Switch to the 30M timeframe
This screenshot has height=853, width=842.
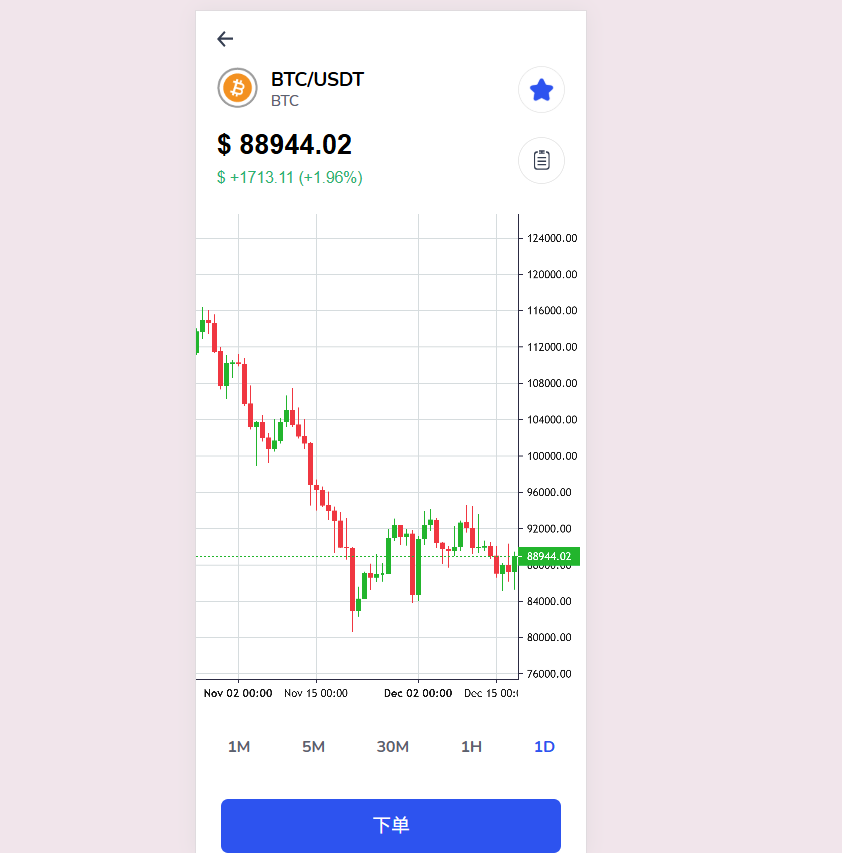[x=392, y=747]
